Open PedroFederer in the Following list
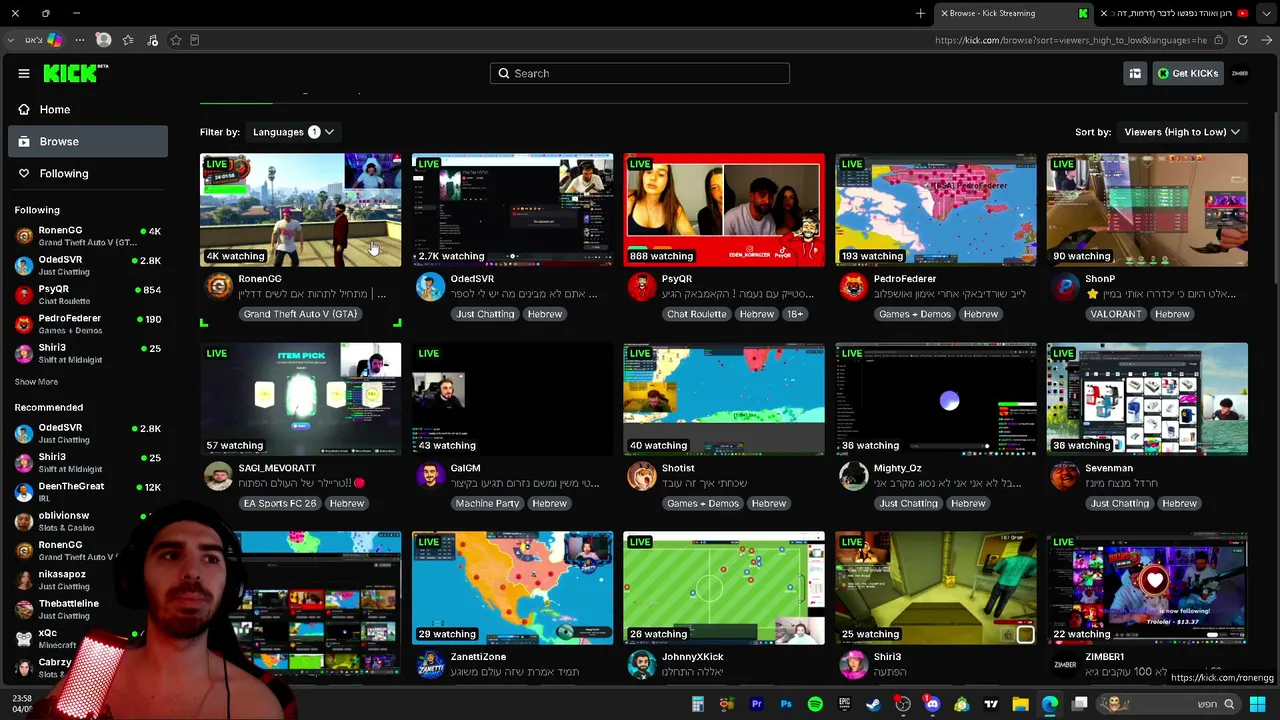The width and height of the screenshot is (1280, 720). pyautogui.click(x=88, y=324)
